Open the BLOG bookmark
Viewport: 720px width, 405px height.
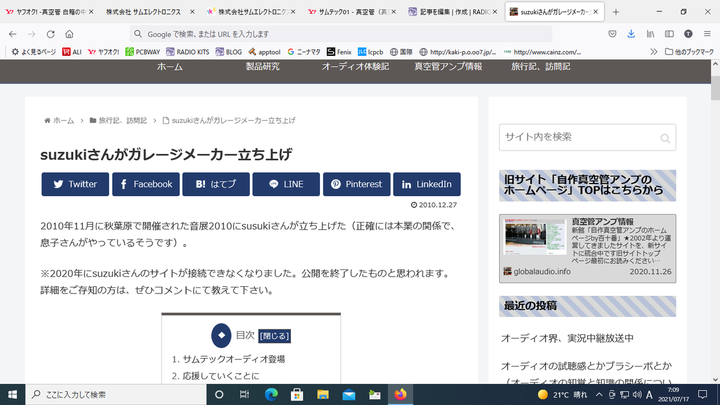pyautogui.click(x=229, y=52)
